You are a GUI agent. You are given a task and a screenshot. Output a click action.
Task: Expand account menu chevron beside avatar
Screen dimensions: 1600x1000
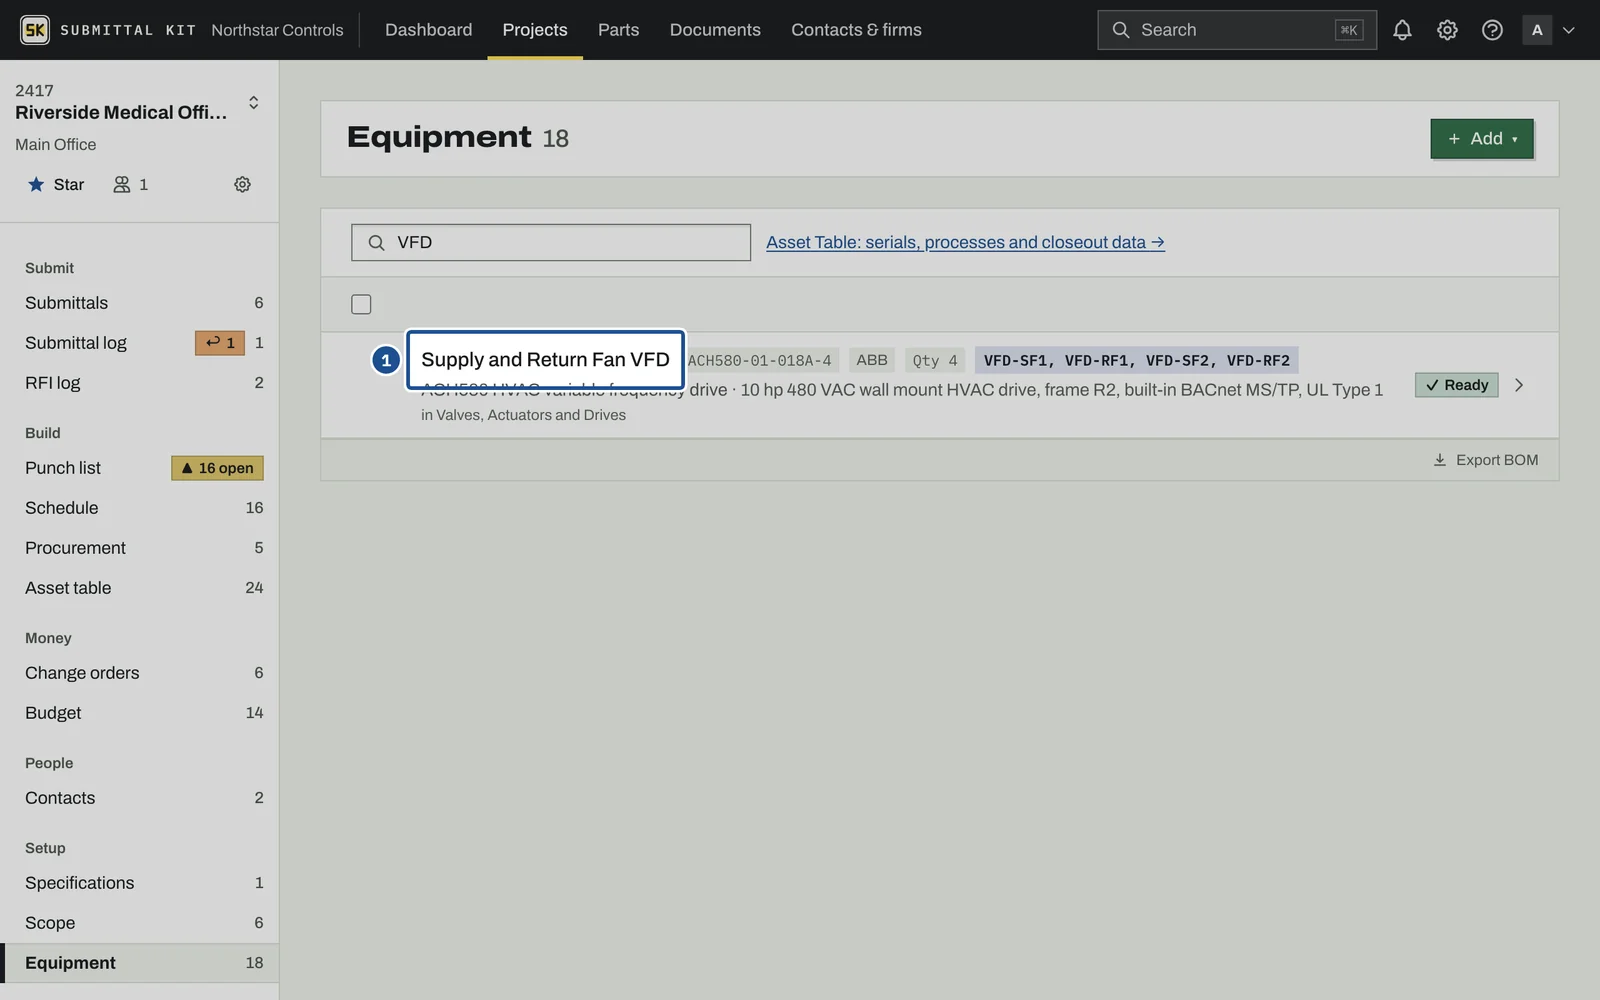click(1569, 30)
